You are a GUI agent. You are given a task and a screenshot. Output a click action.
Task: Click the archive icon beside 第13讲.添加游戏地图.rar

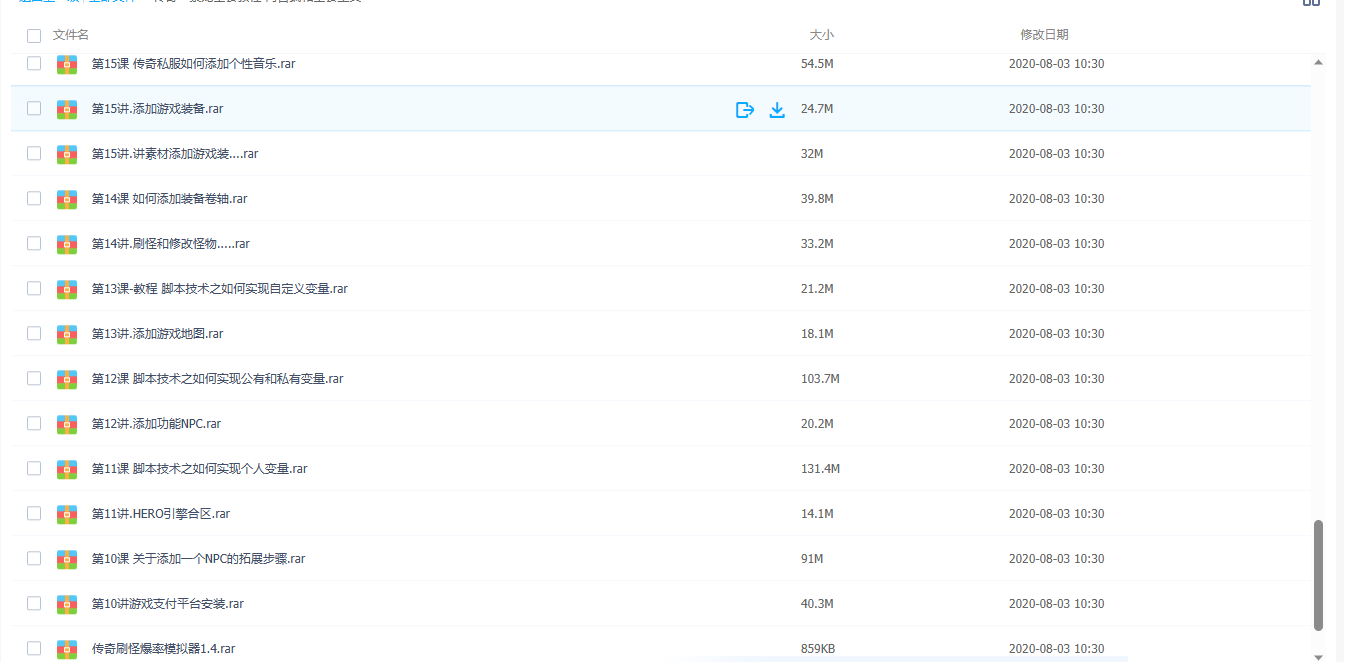(x=67, y=334)
